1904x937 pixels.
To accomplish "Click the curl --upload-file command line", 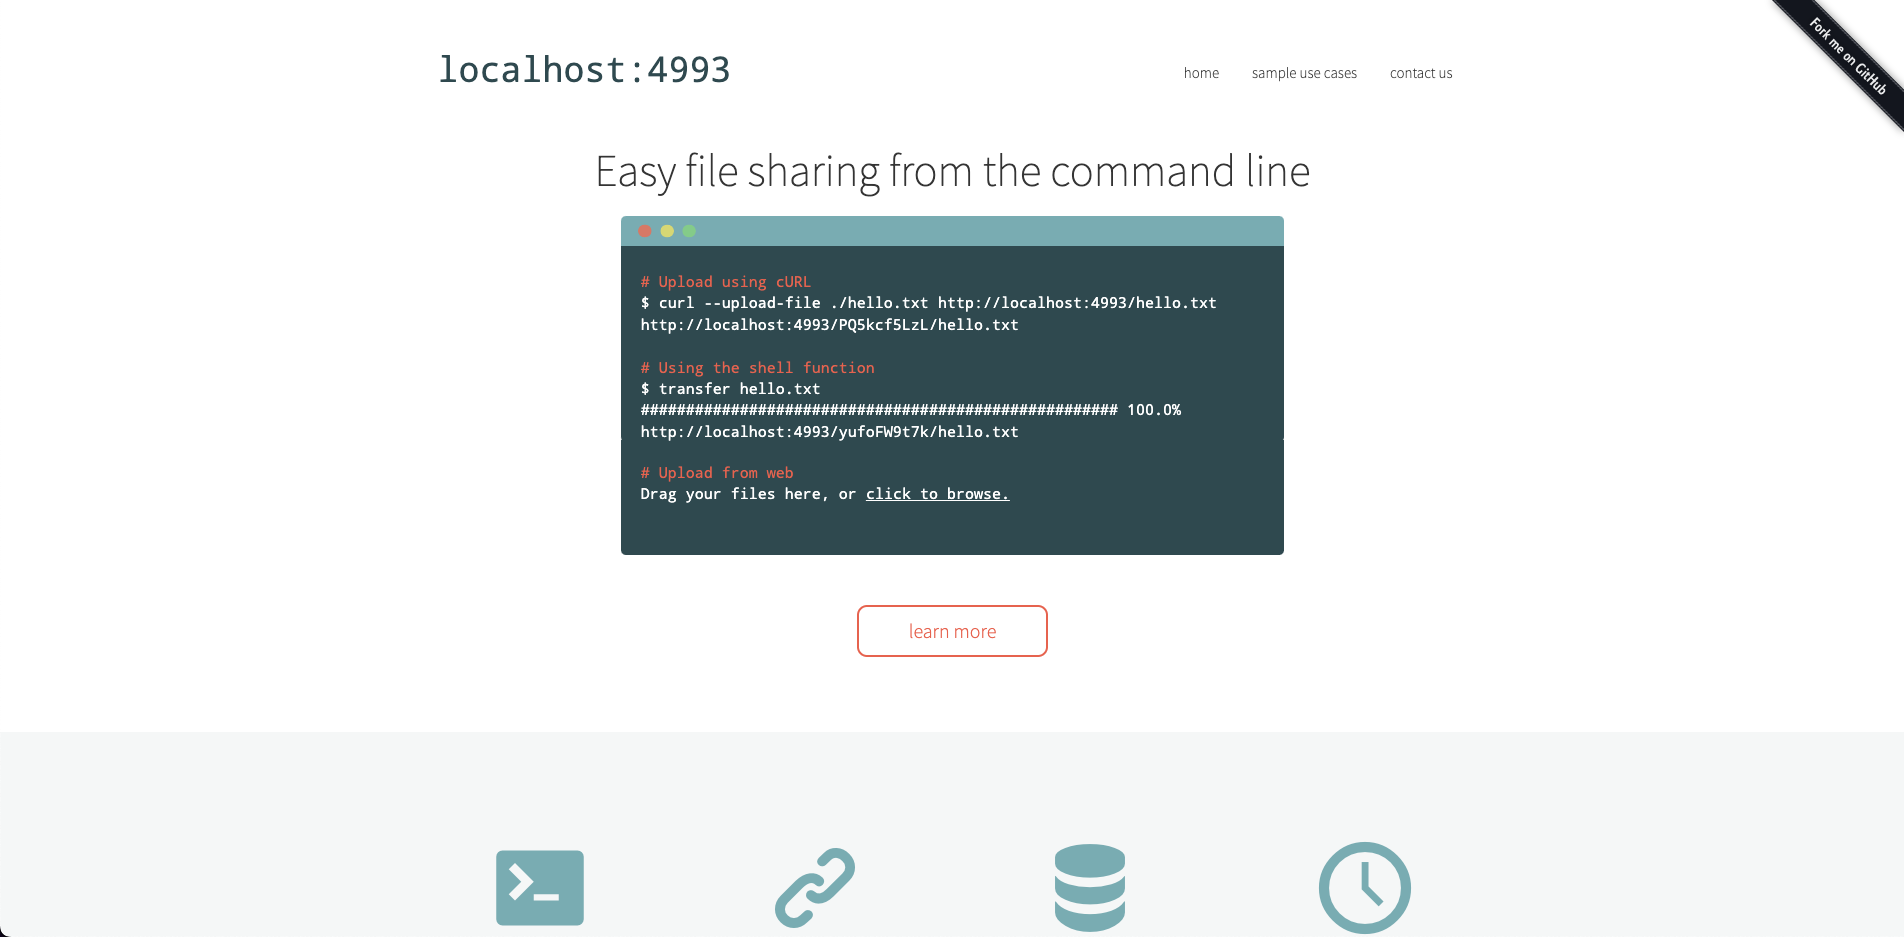I will (929, 303).
